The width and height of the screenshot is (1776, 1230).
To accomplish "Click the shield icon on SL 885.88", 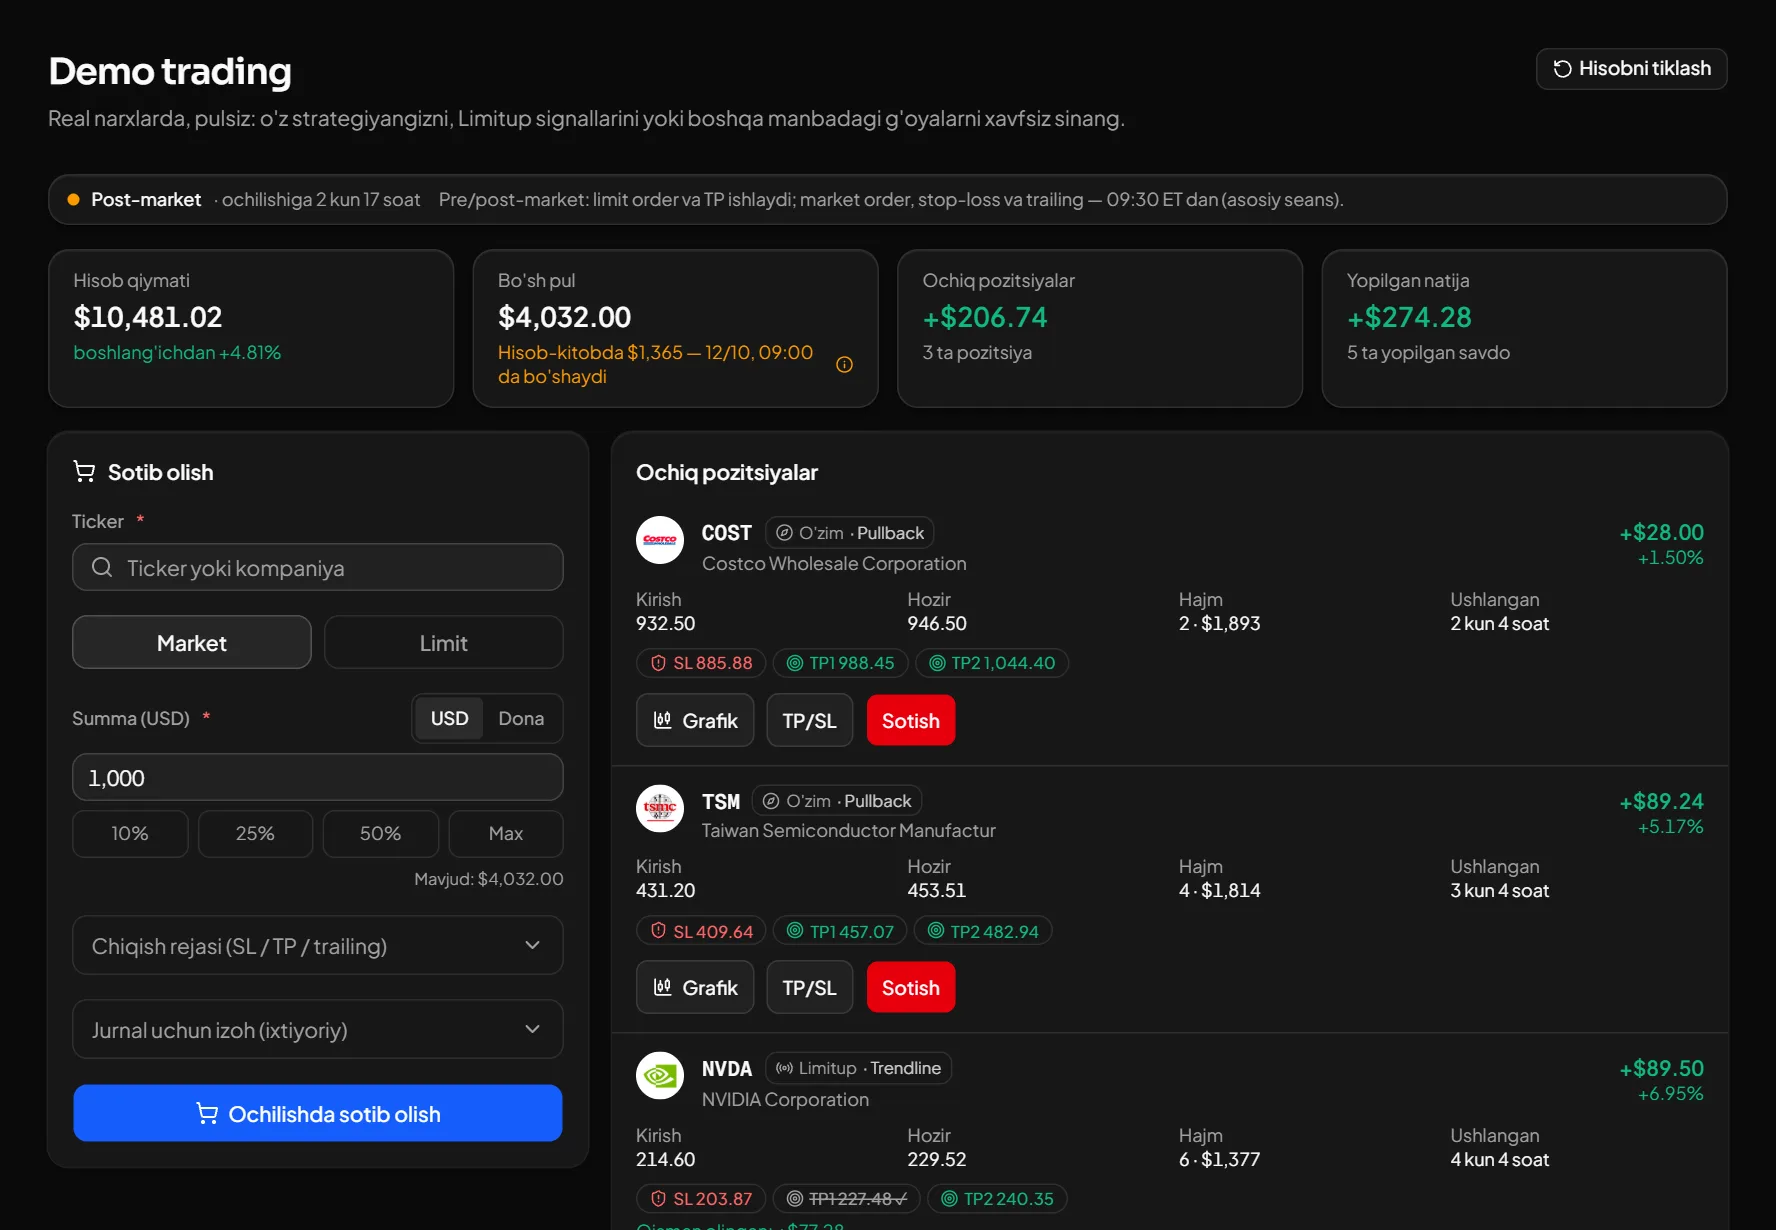I will pos(658,663).
